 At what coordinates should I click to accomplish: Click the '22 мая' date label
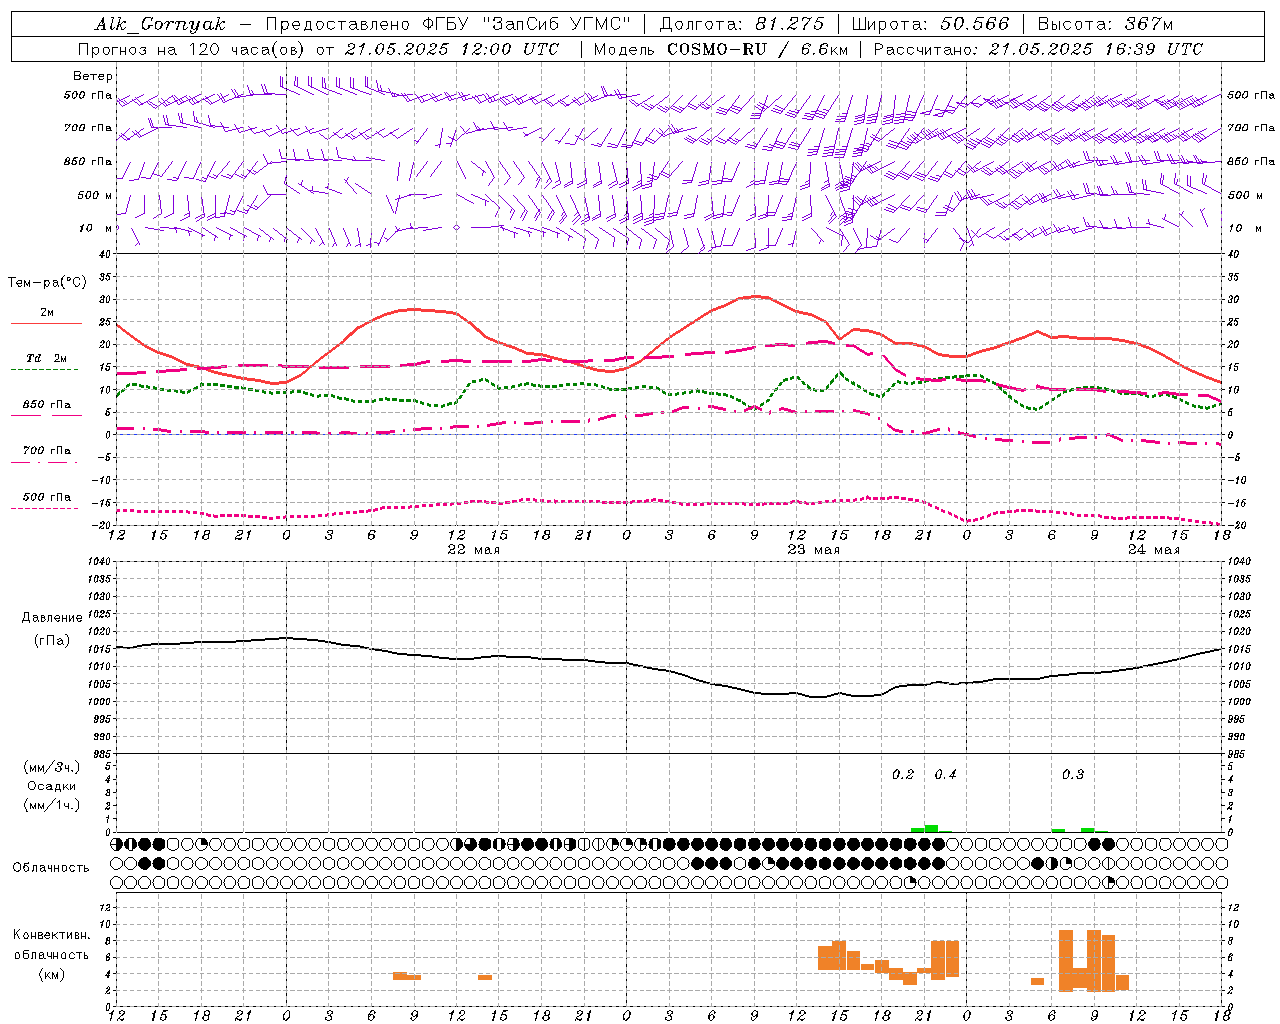[473, 549]
